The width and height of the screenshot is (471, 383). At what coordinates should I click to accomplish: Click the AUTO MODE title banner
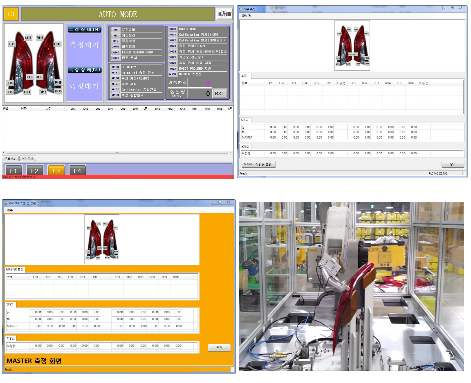click(x=118, y=14)
